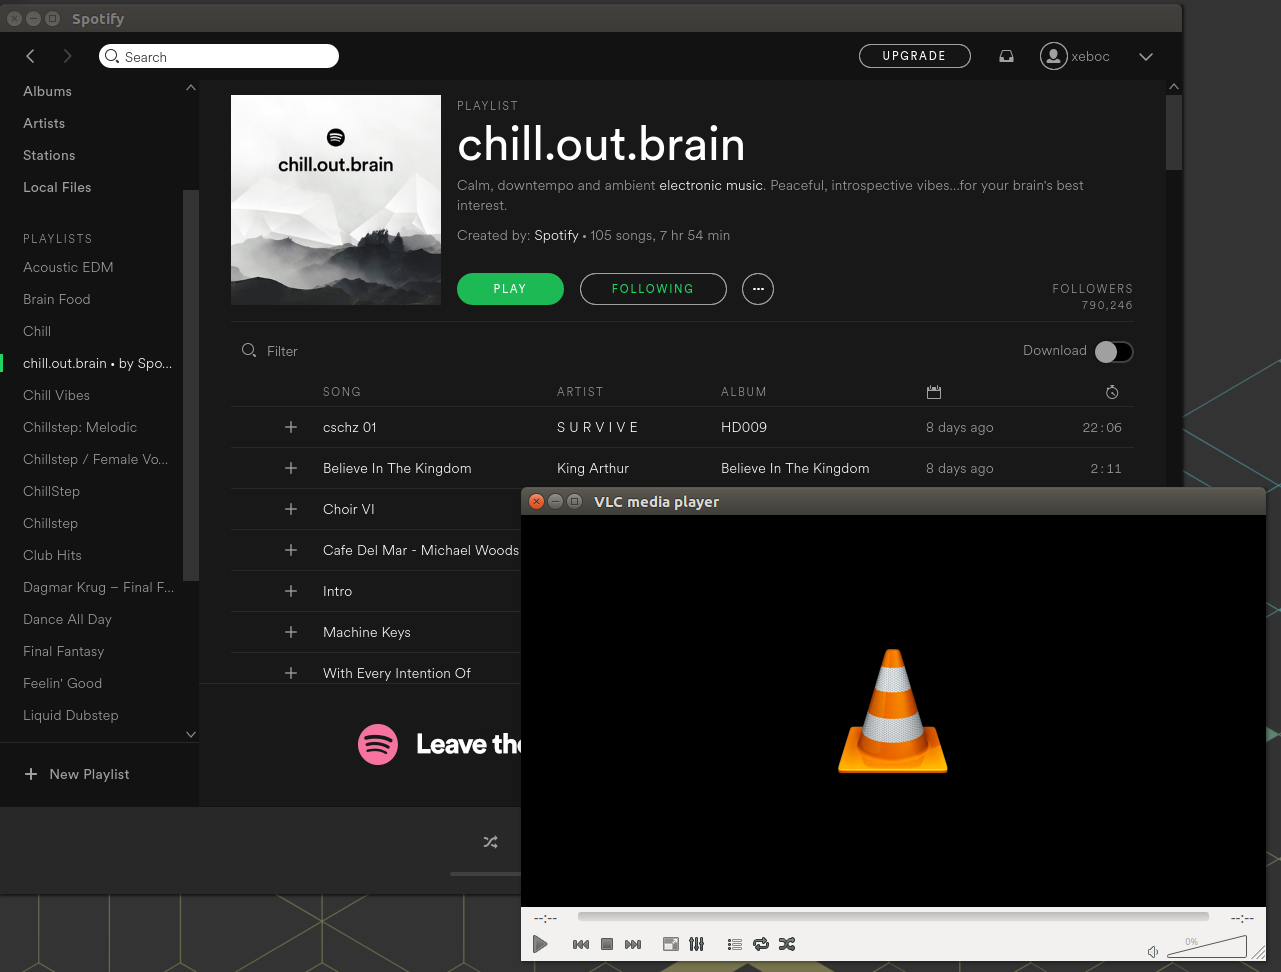The height and width of the screenshot is (972, 1281).
Task: Enable shuffle in Spotify player bar
Action: [x=490, y=842]
